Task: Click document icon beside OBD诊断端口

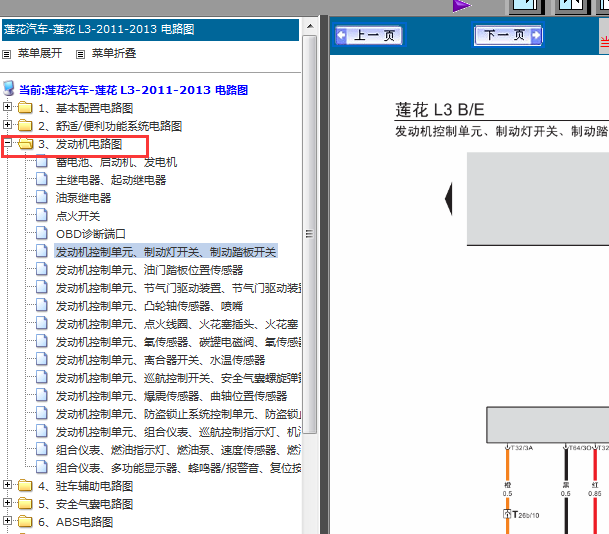Action: point(42,233)
